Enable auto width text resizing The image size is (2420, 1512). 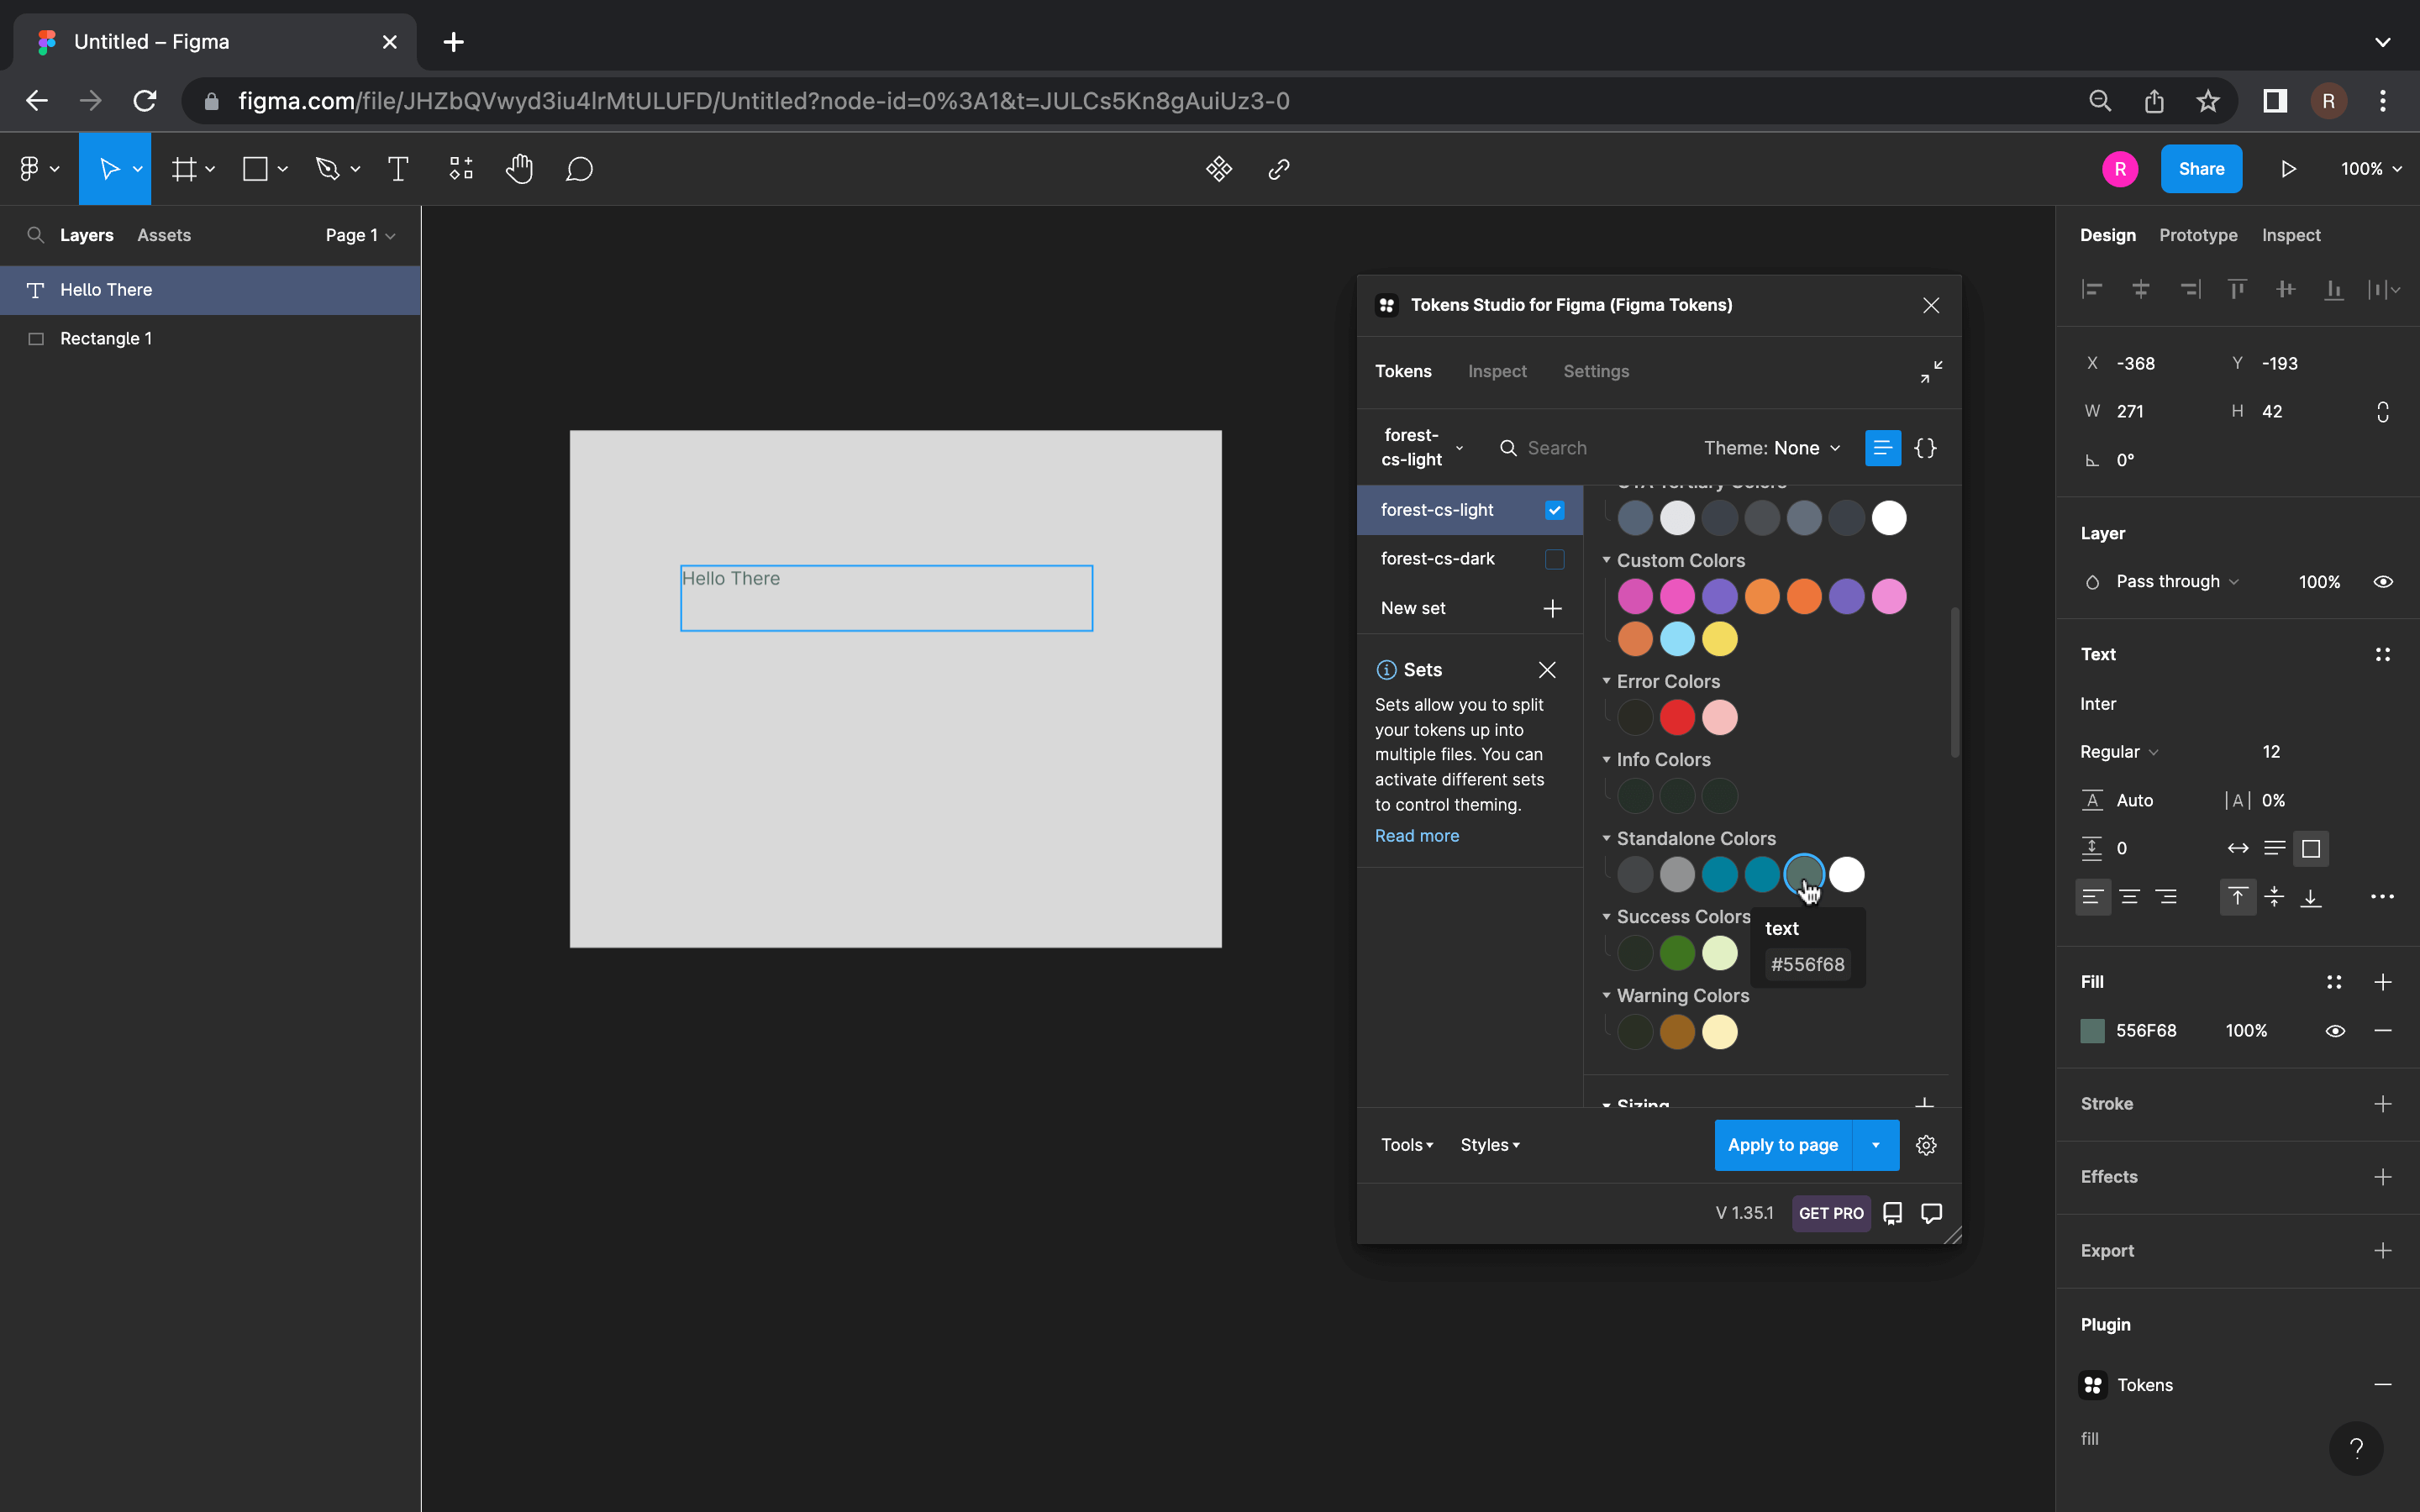tap(2238, 849)
